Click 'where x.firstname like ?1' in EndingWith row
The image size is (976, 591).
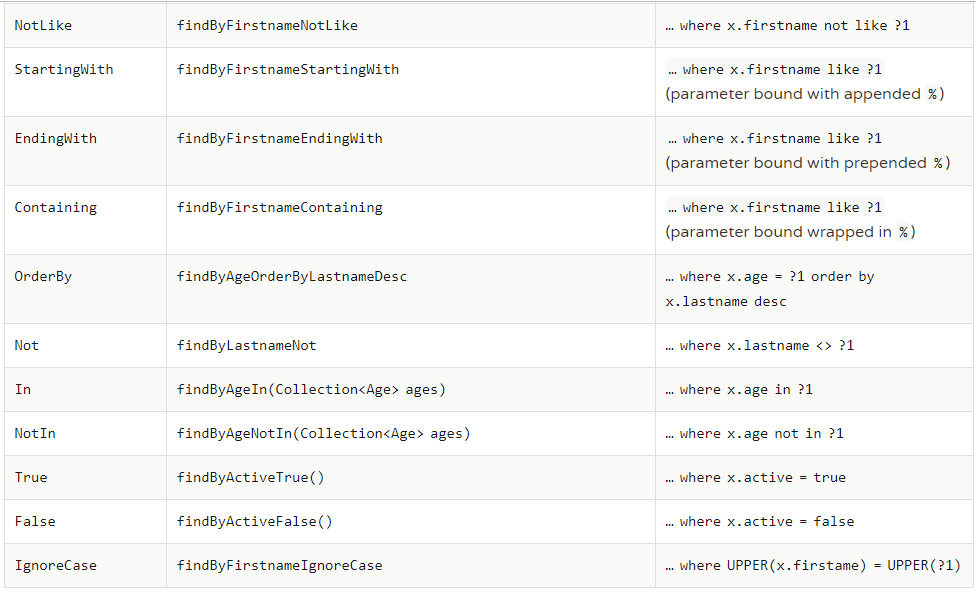(782, 139)
